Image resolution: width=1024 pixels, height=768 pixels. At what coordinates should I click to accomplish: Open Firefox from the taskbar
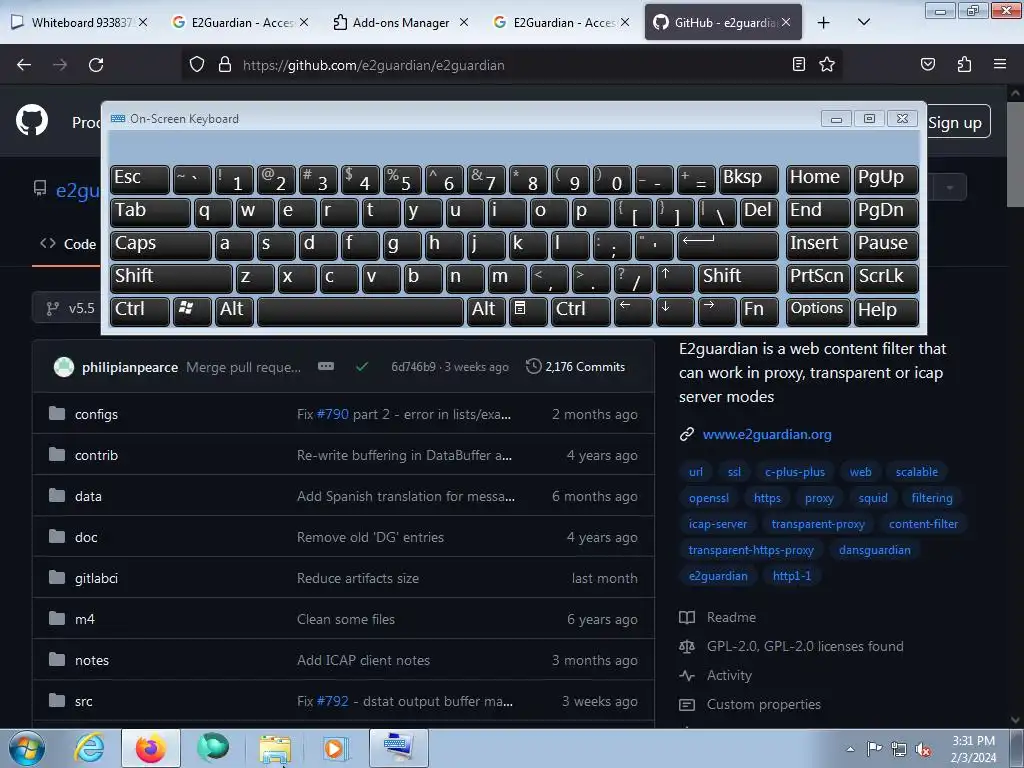pyautogui.click(x=150, y=748)
